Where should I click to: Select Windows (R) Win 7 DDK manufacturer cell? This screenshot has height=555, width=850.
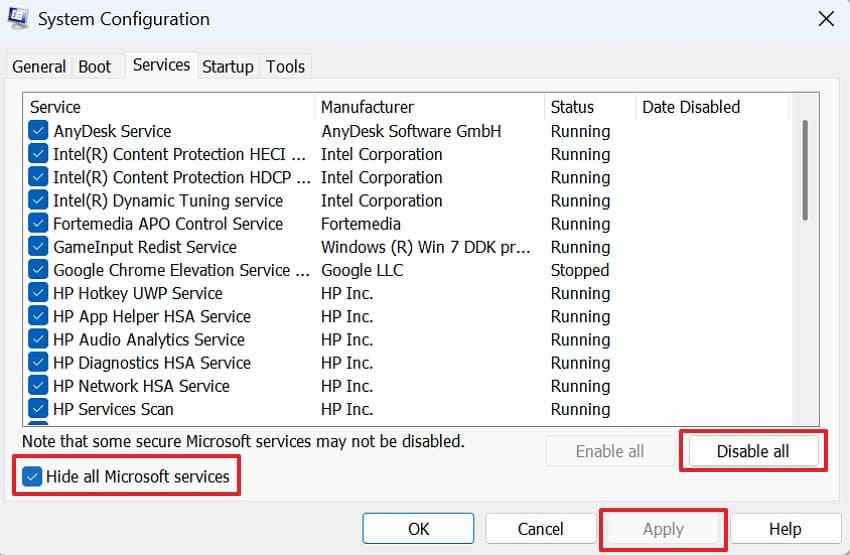point(426,247)
